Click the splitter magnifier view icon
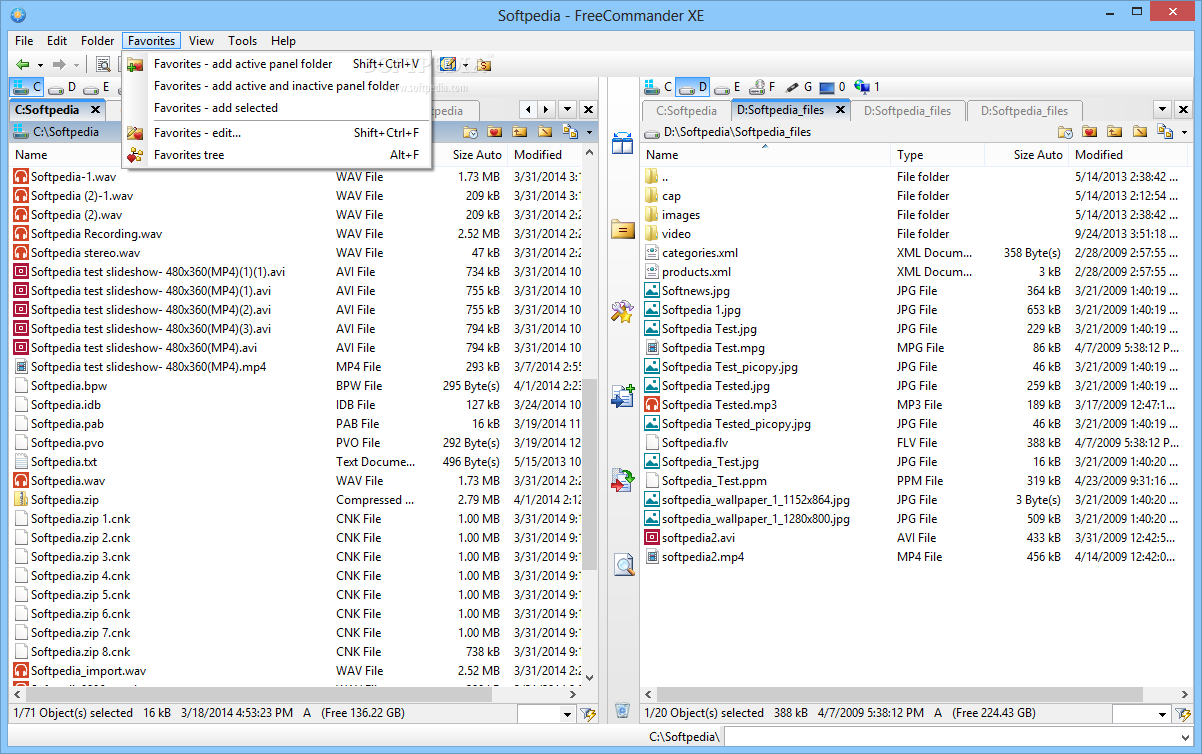Screen dimensions: 1202x754 point(623,565)
